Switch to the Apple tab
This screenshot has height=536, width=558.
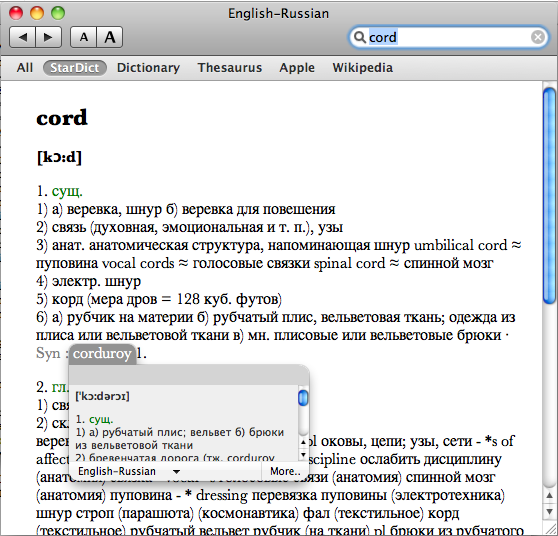297,68
